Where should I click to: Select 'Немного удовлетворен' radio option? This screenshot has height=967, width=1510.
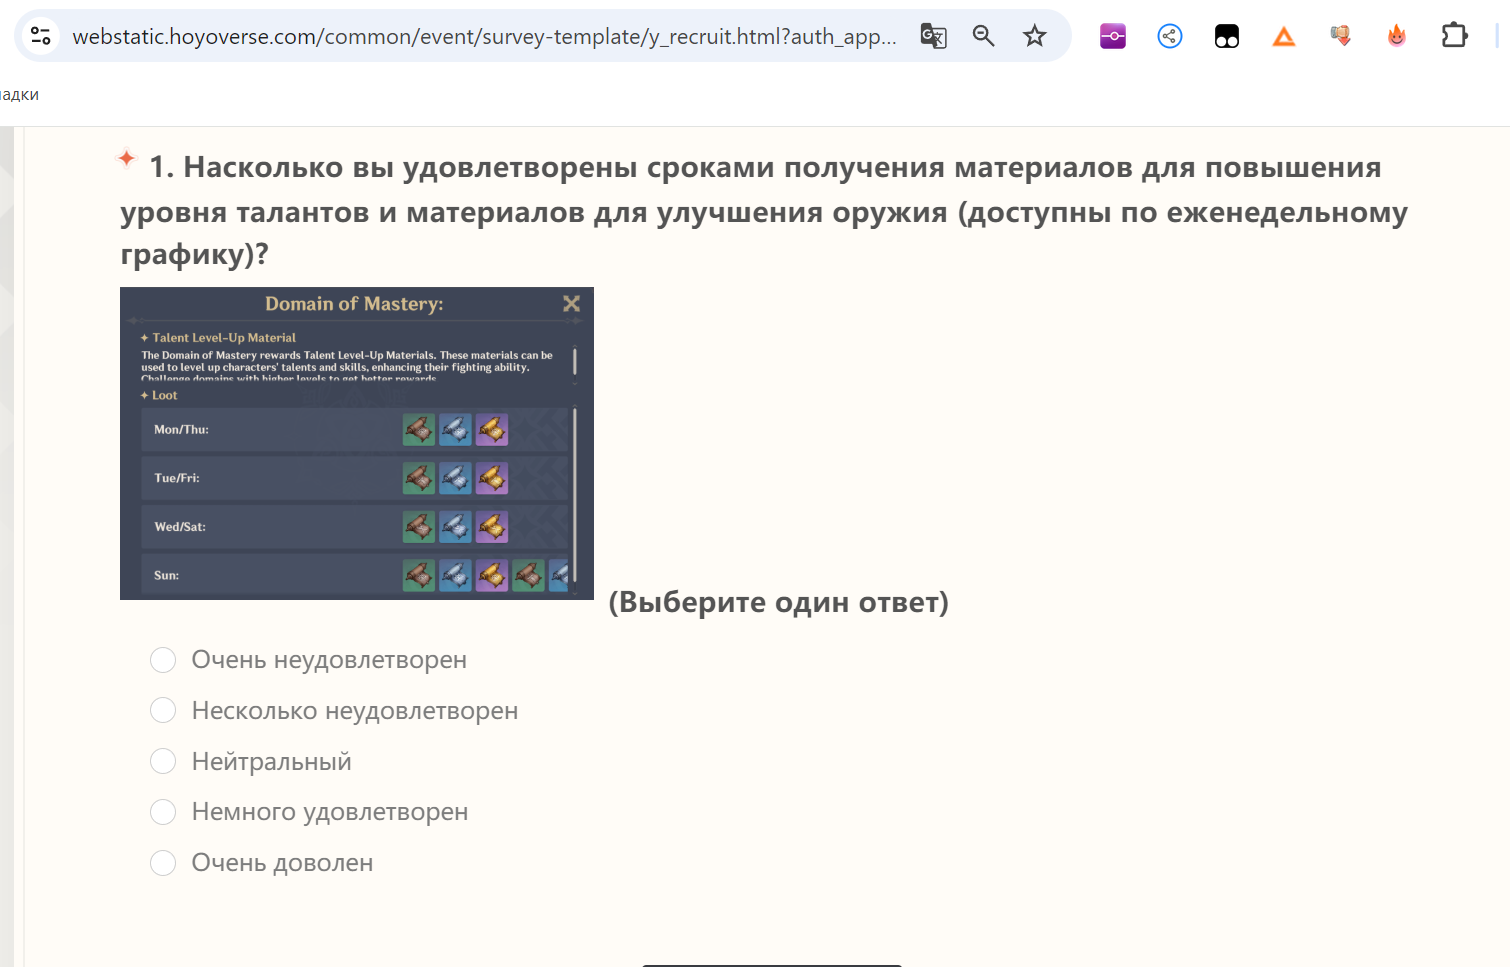point(163,812)
